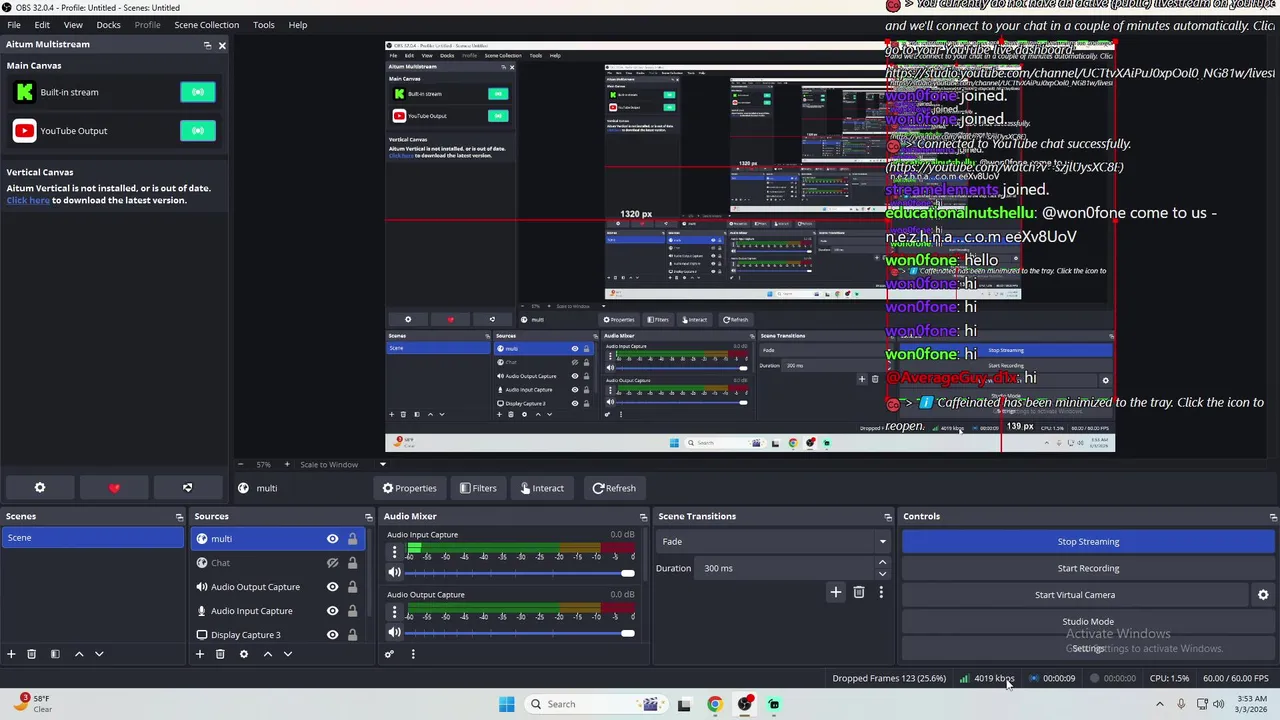
Task: Hide the Audio Input Capture source
Action: 333,611
